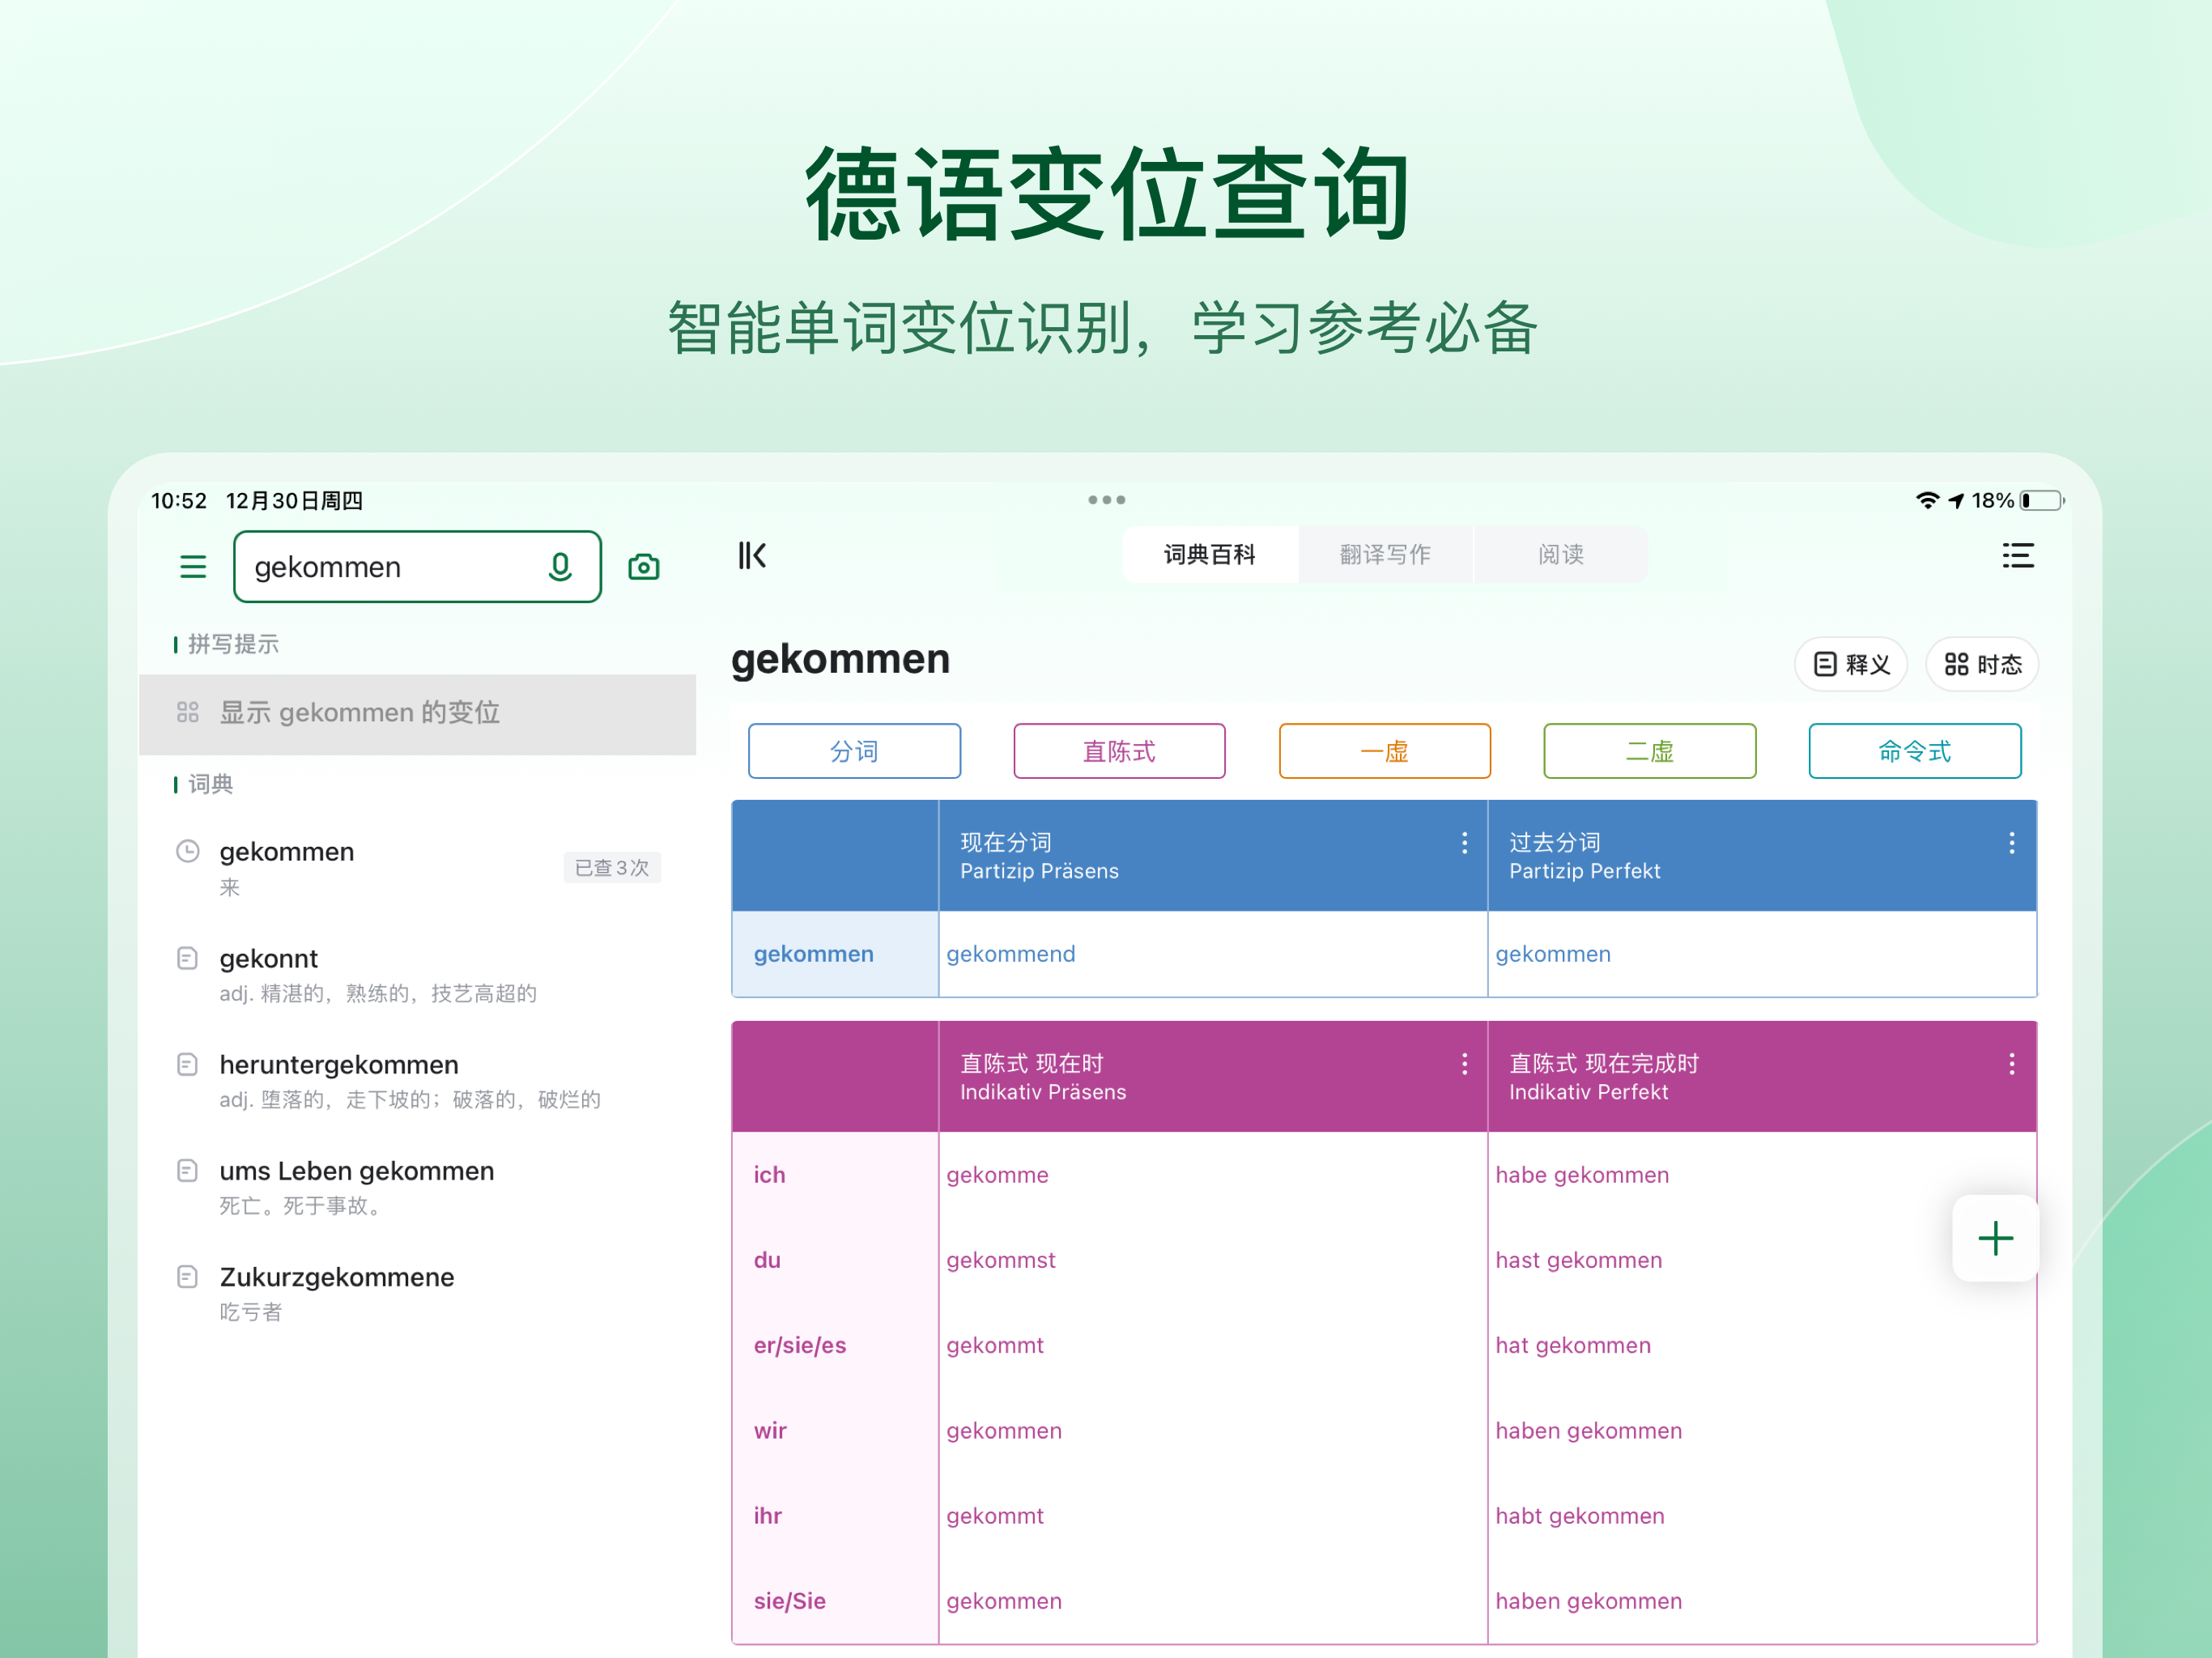Tap the battery indicator in status bar
Image resolution: width=2212 pixels, height=1658 pixels.
(2043, 500)
